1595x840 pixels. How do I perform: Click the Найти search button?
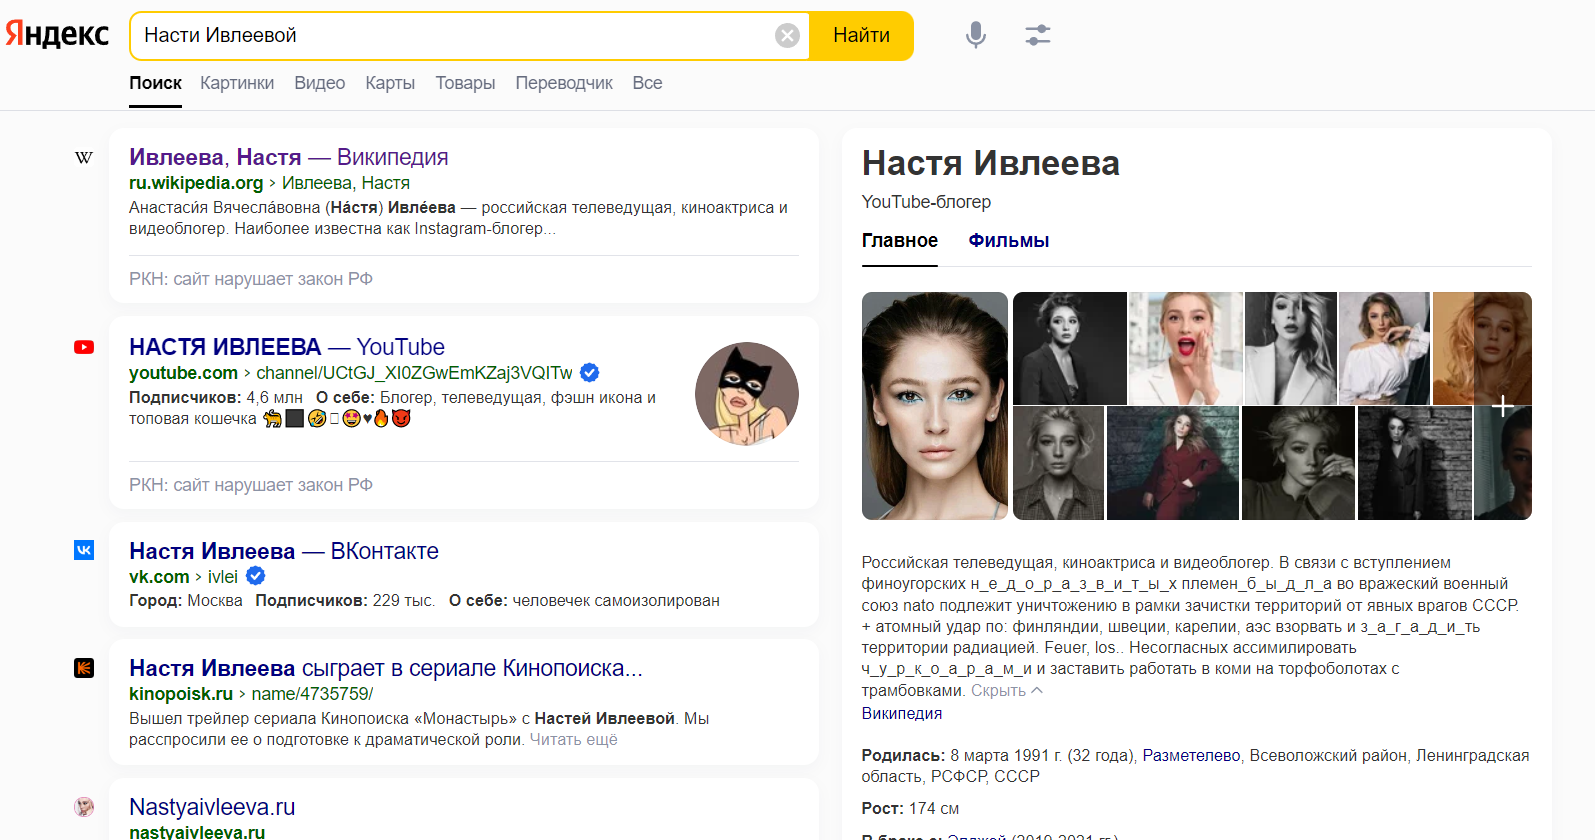click(861, 36)
